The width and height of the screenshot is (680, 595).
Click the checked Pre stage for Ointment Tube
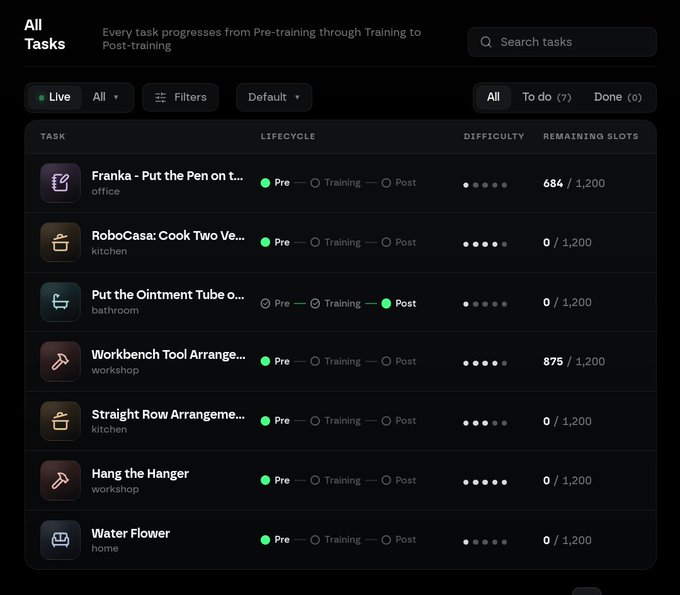(x=265, y=304)
